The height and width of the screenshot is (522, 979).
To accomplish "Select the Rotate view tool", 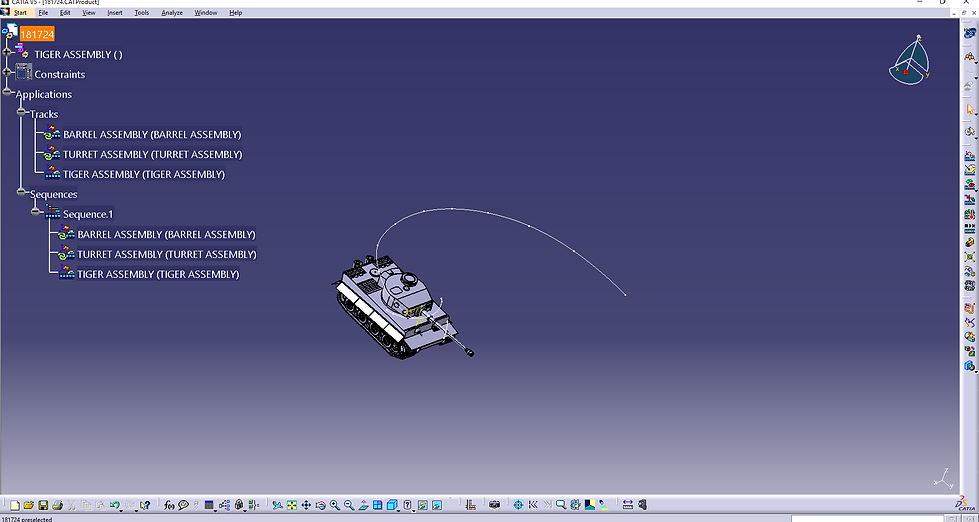I will (320, 505).
